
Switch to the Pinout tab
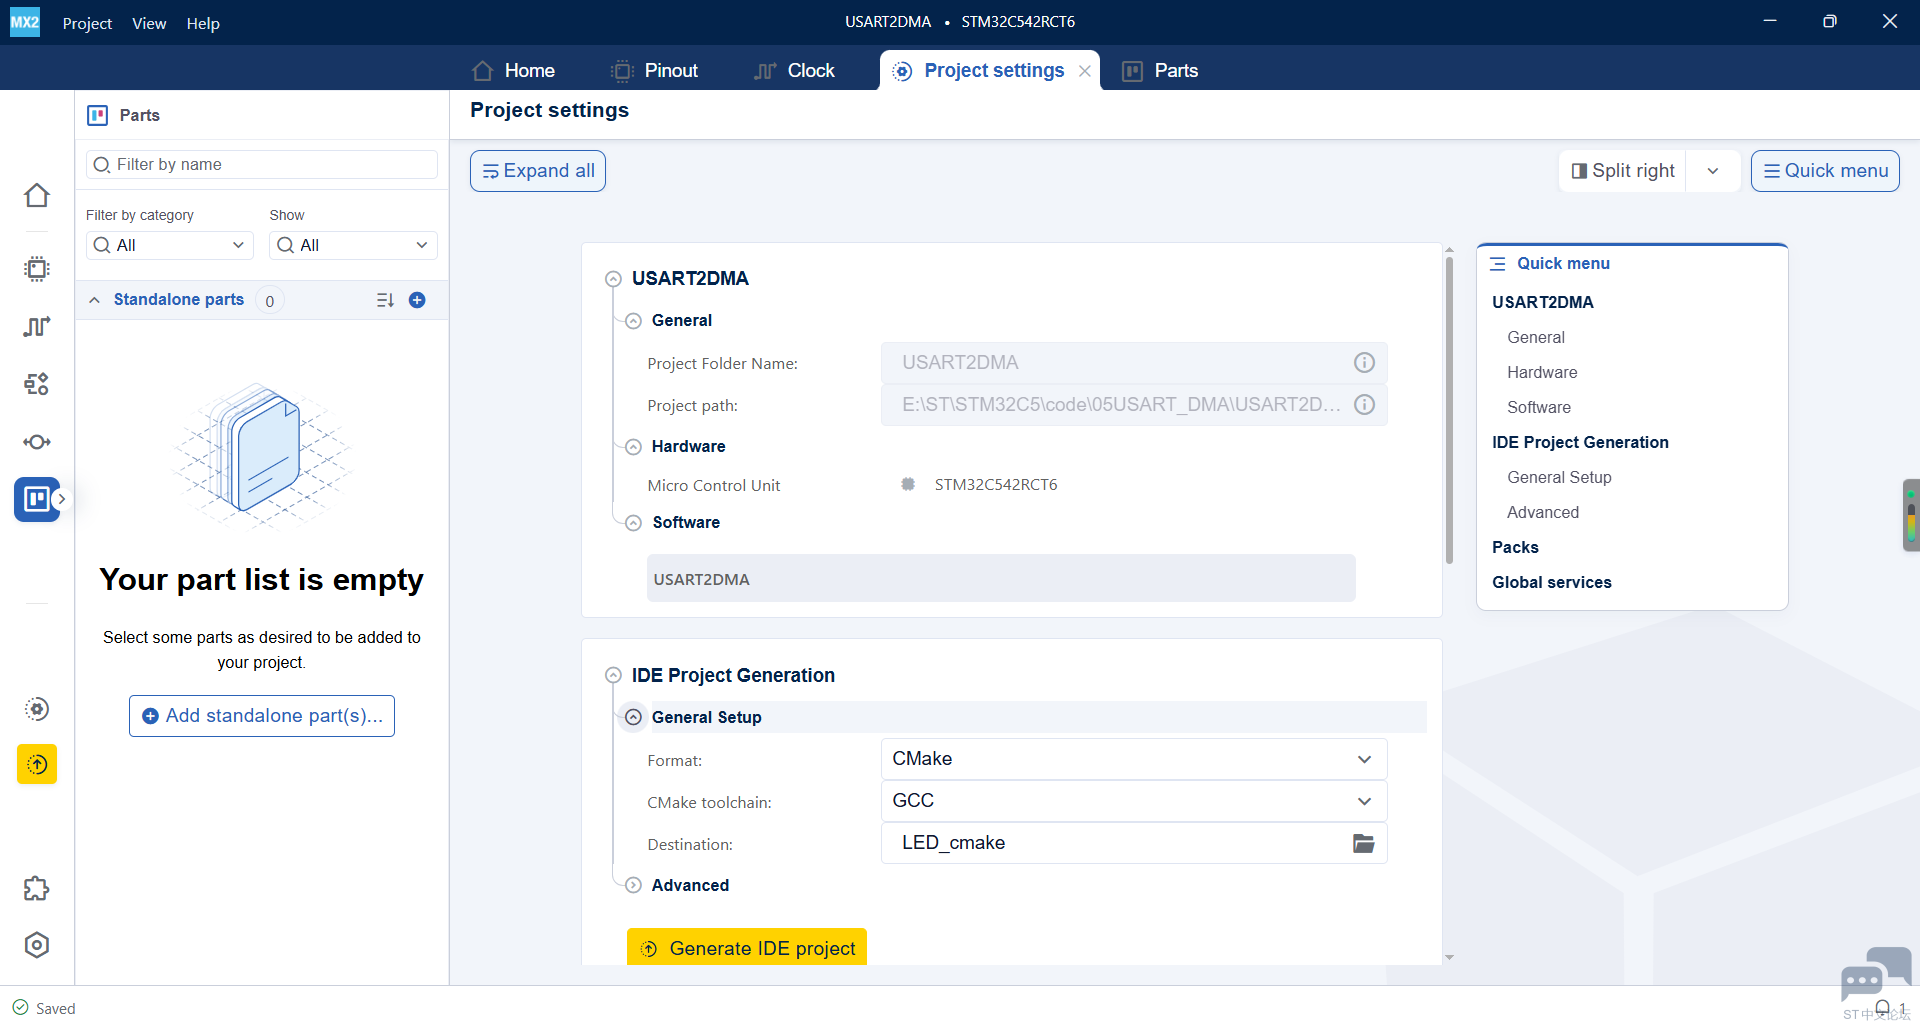tap(655, 70)
